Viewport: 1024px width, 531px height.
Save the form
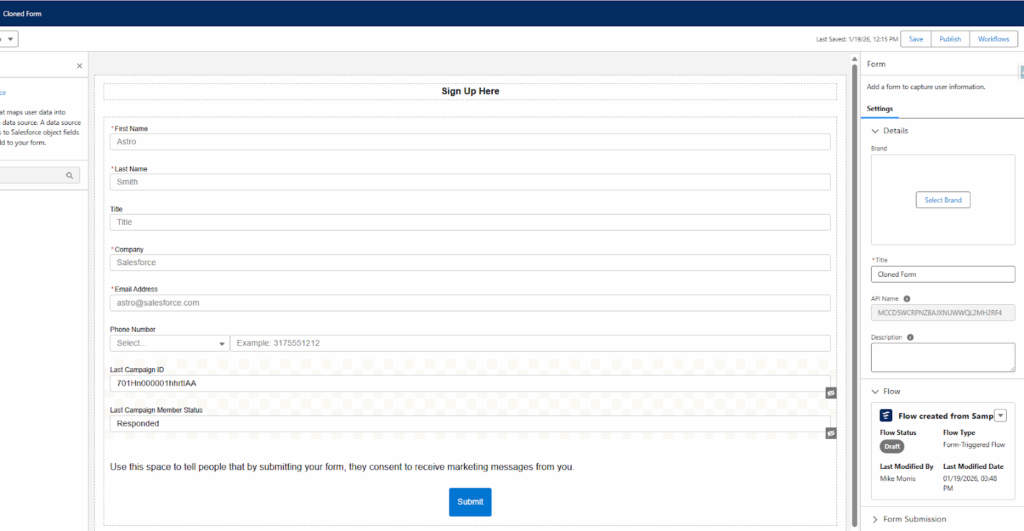pos(916,39)
